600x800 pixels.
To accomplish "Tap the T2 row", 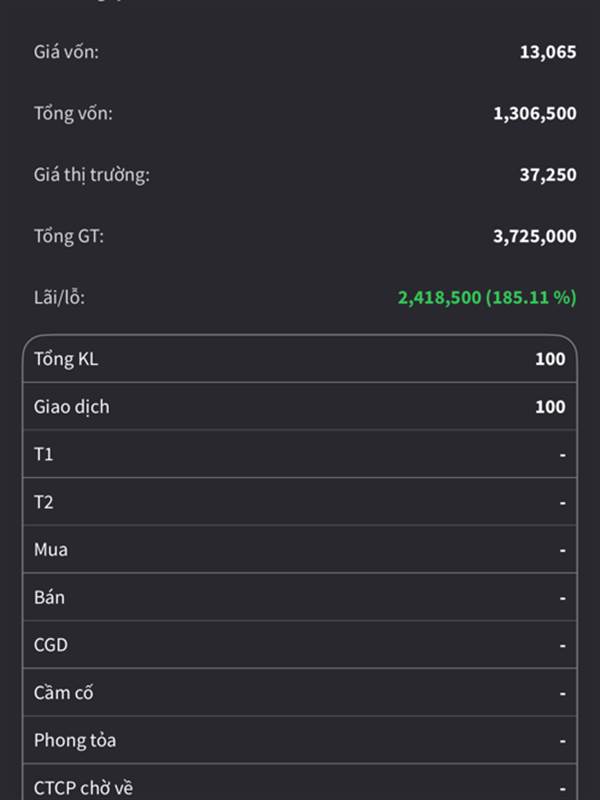I will point(300,502).
